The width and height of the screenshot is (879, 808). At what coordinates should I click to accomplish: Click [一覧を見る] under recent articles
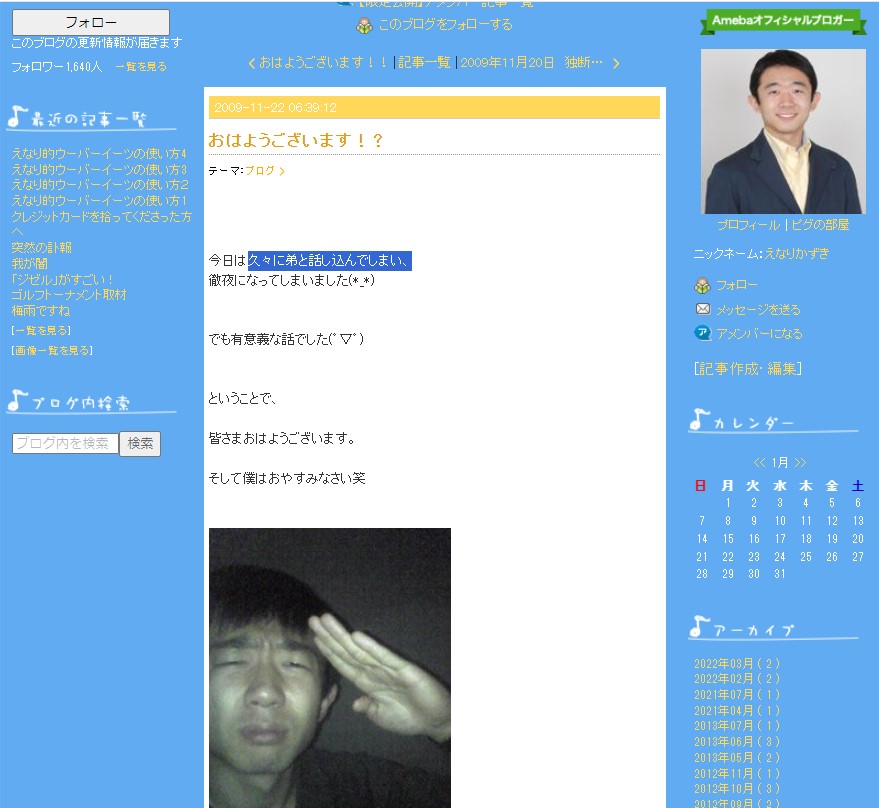click(41, 331)
